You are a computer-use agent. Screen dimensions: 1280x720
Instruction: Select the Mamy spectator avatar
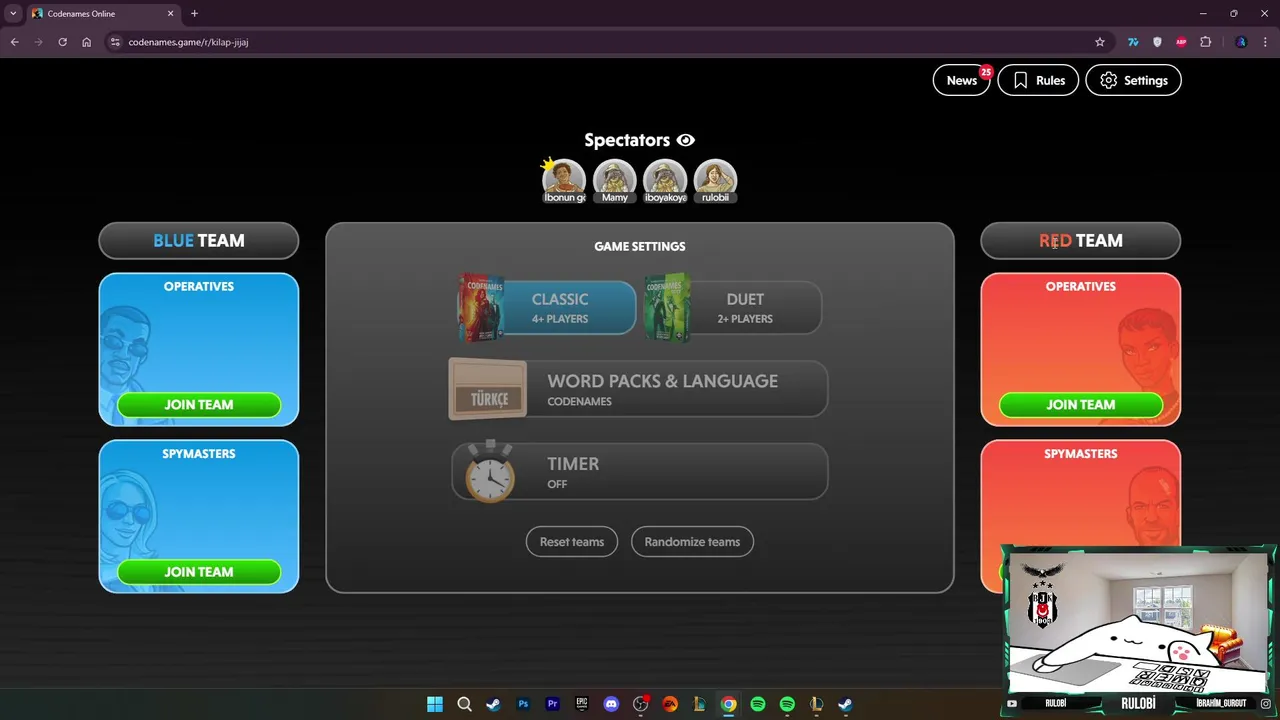[x=614, y=181]
